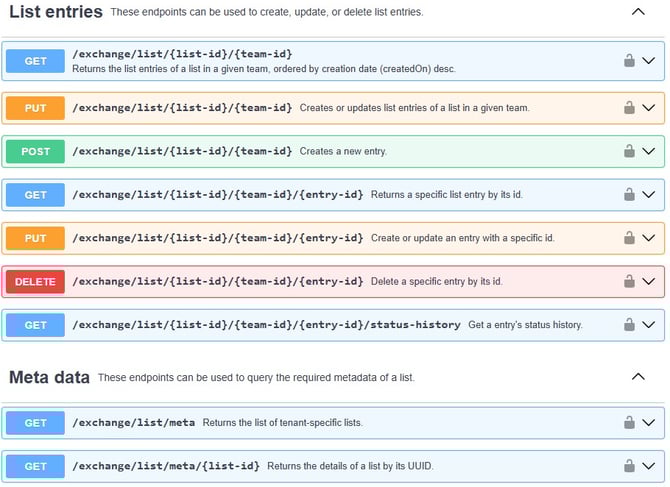
Task: Click lock icon on GET list entries endpoint
Action: pos(629,61)
